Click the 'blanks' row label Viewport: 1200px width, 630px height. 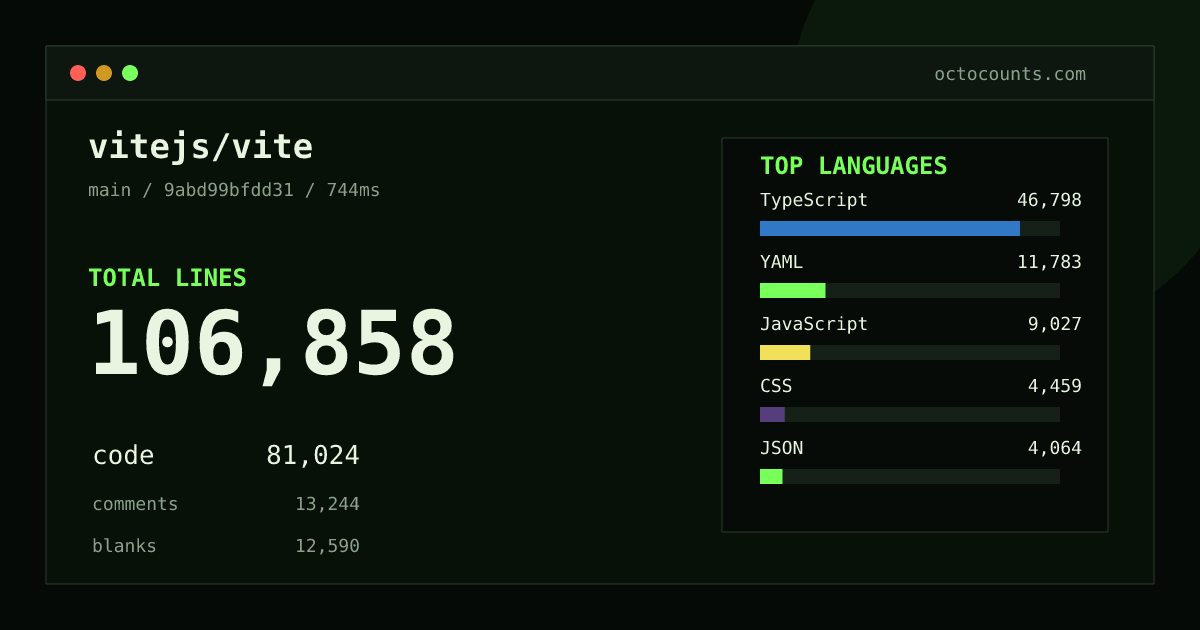point(124,546)
